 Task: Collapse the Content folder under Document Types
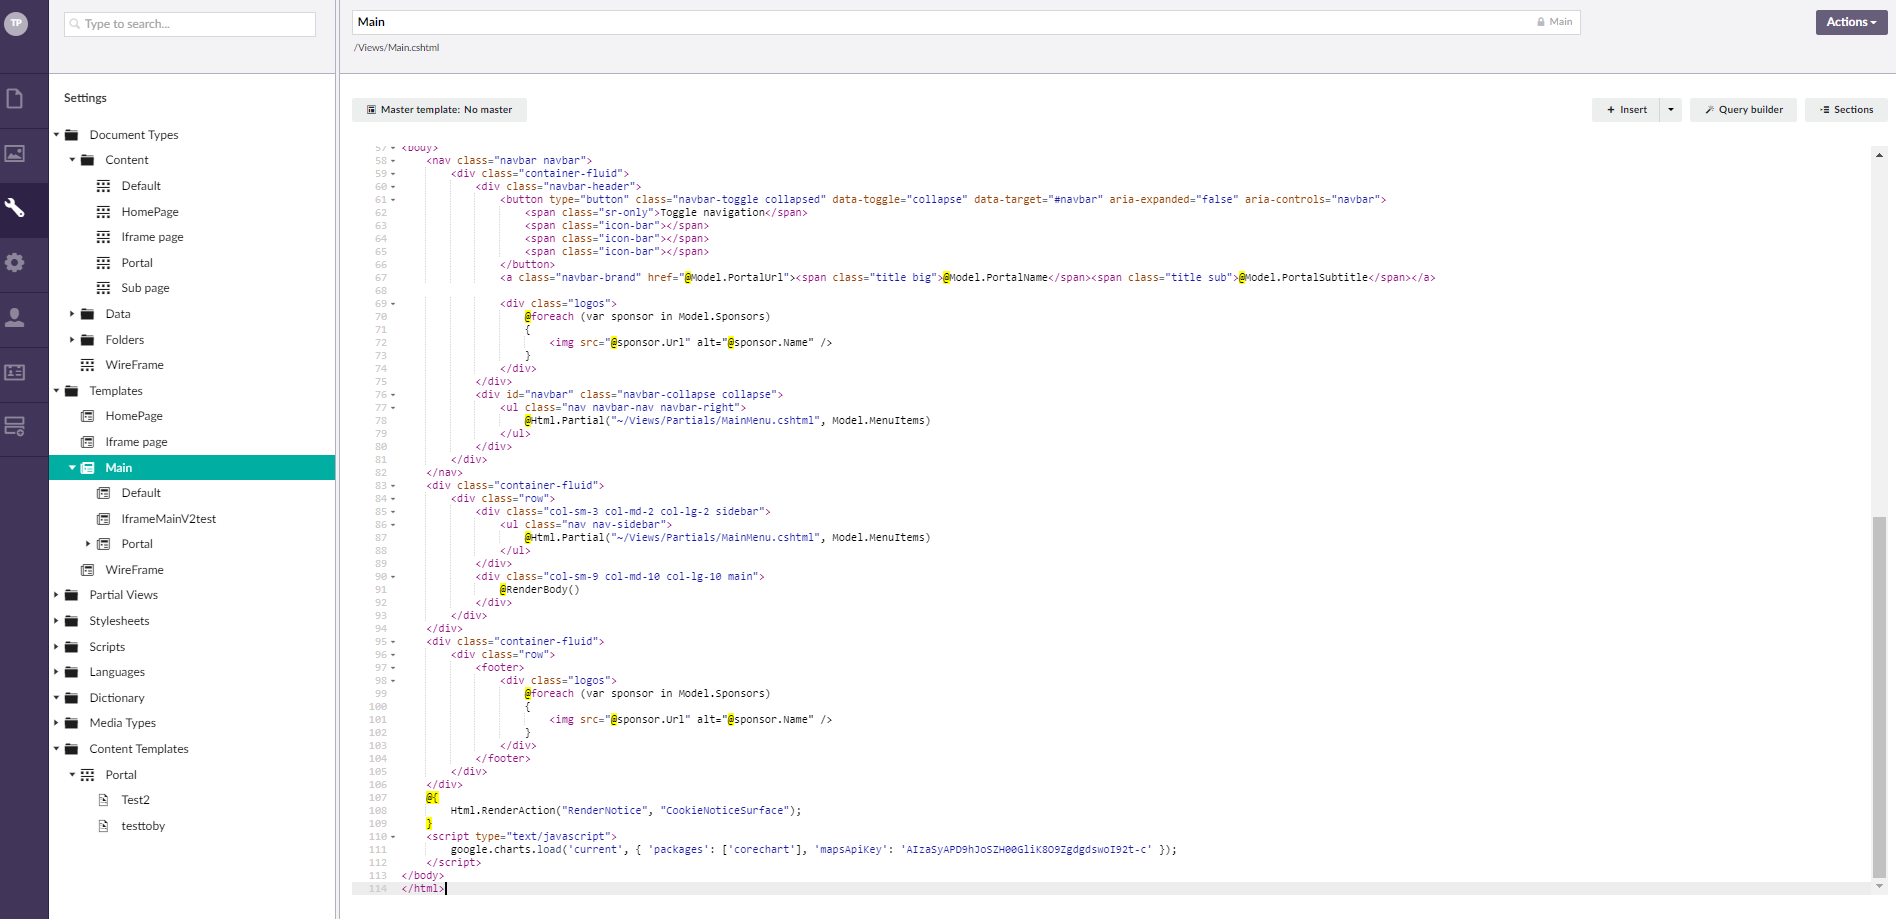(x=72, y=160)
